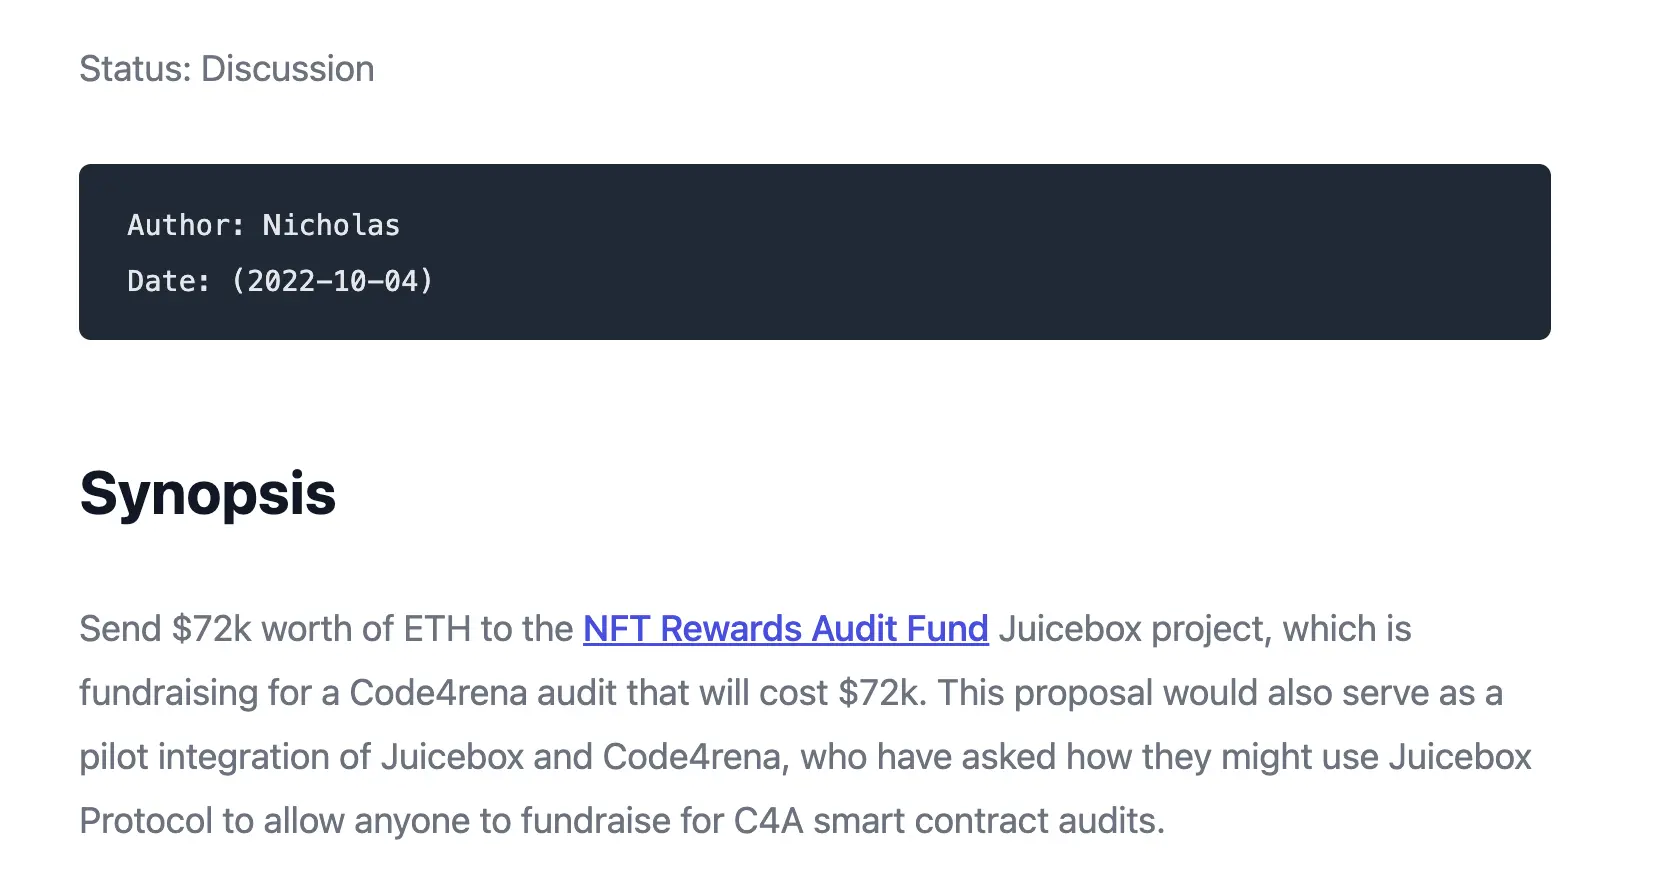Click the "Date:" label in the code block
The width and height of the screenshot is (1662, 880).
[169, 281]
